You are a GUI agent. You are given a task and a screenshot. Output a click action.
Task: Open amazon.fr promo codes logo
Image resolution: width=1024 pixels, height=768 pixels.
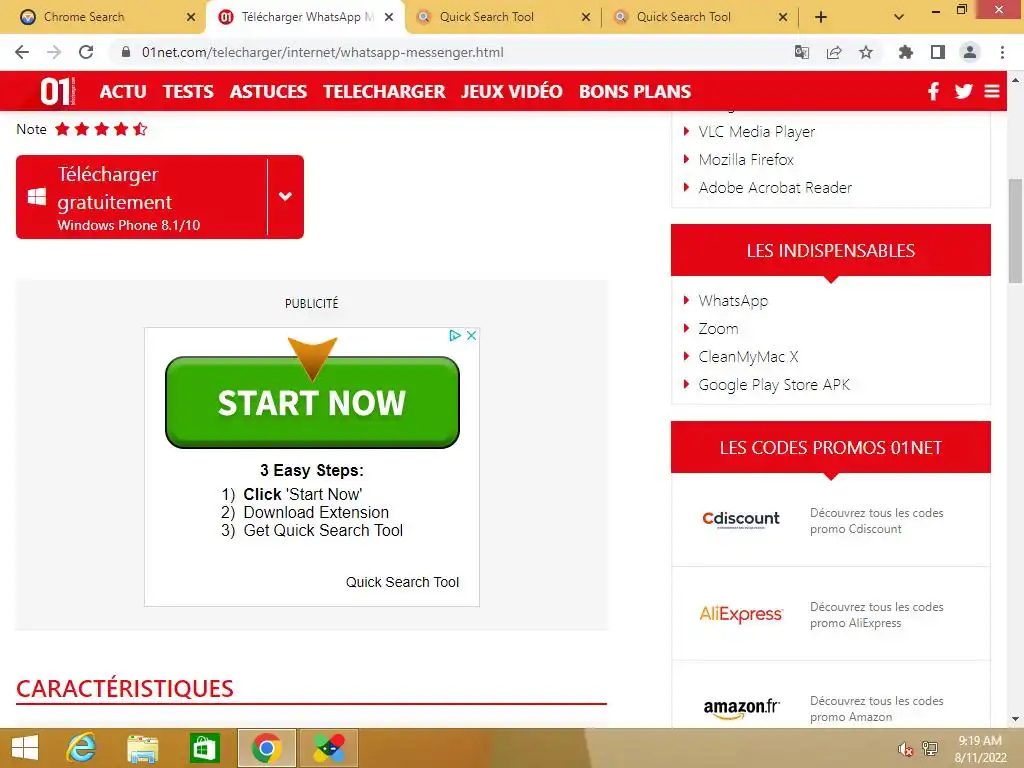741,709
